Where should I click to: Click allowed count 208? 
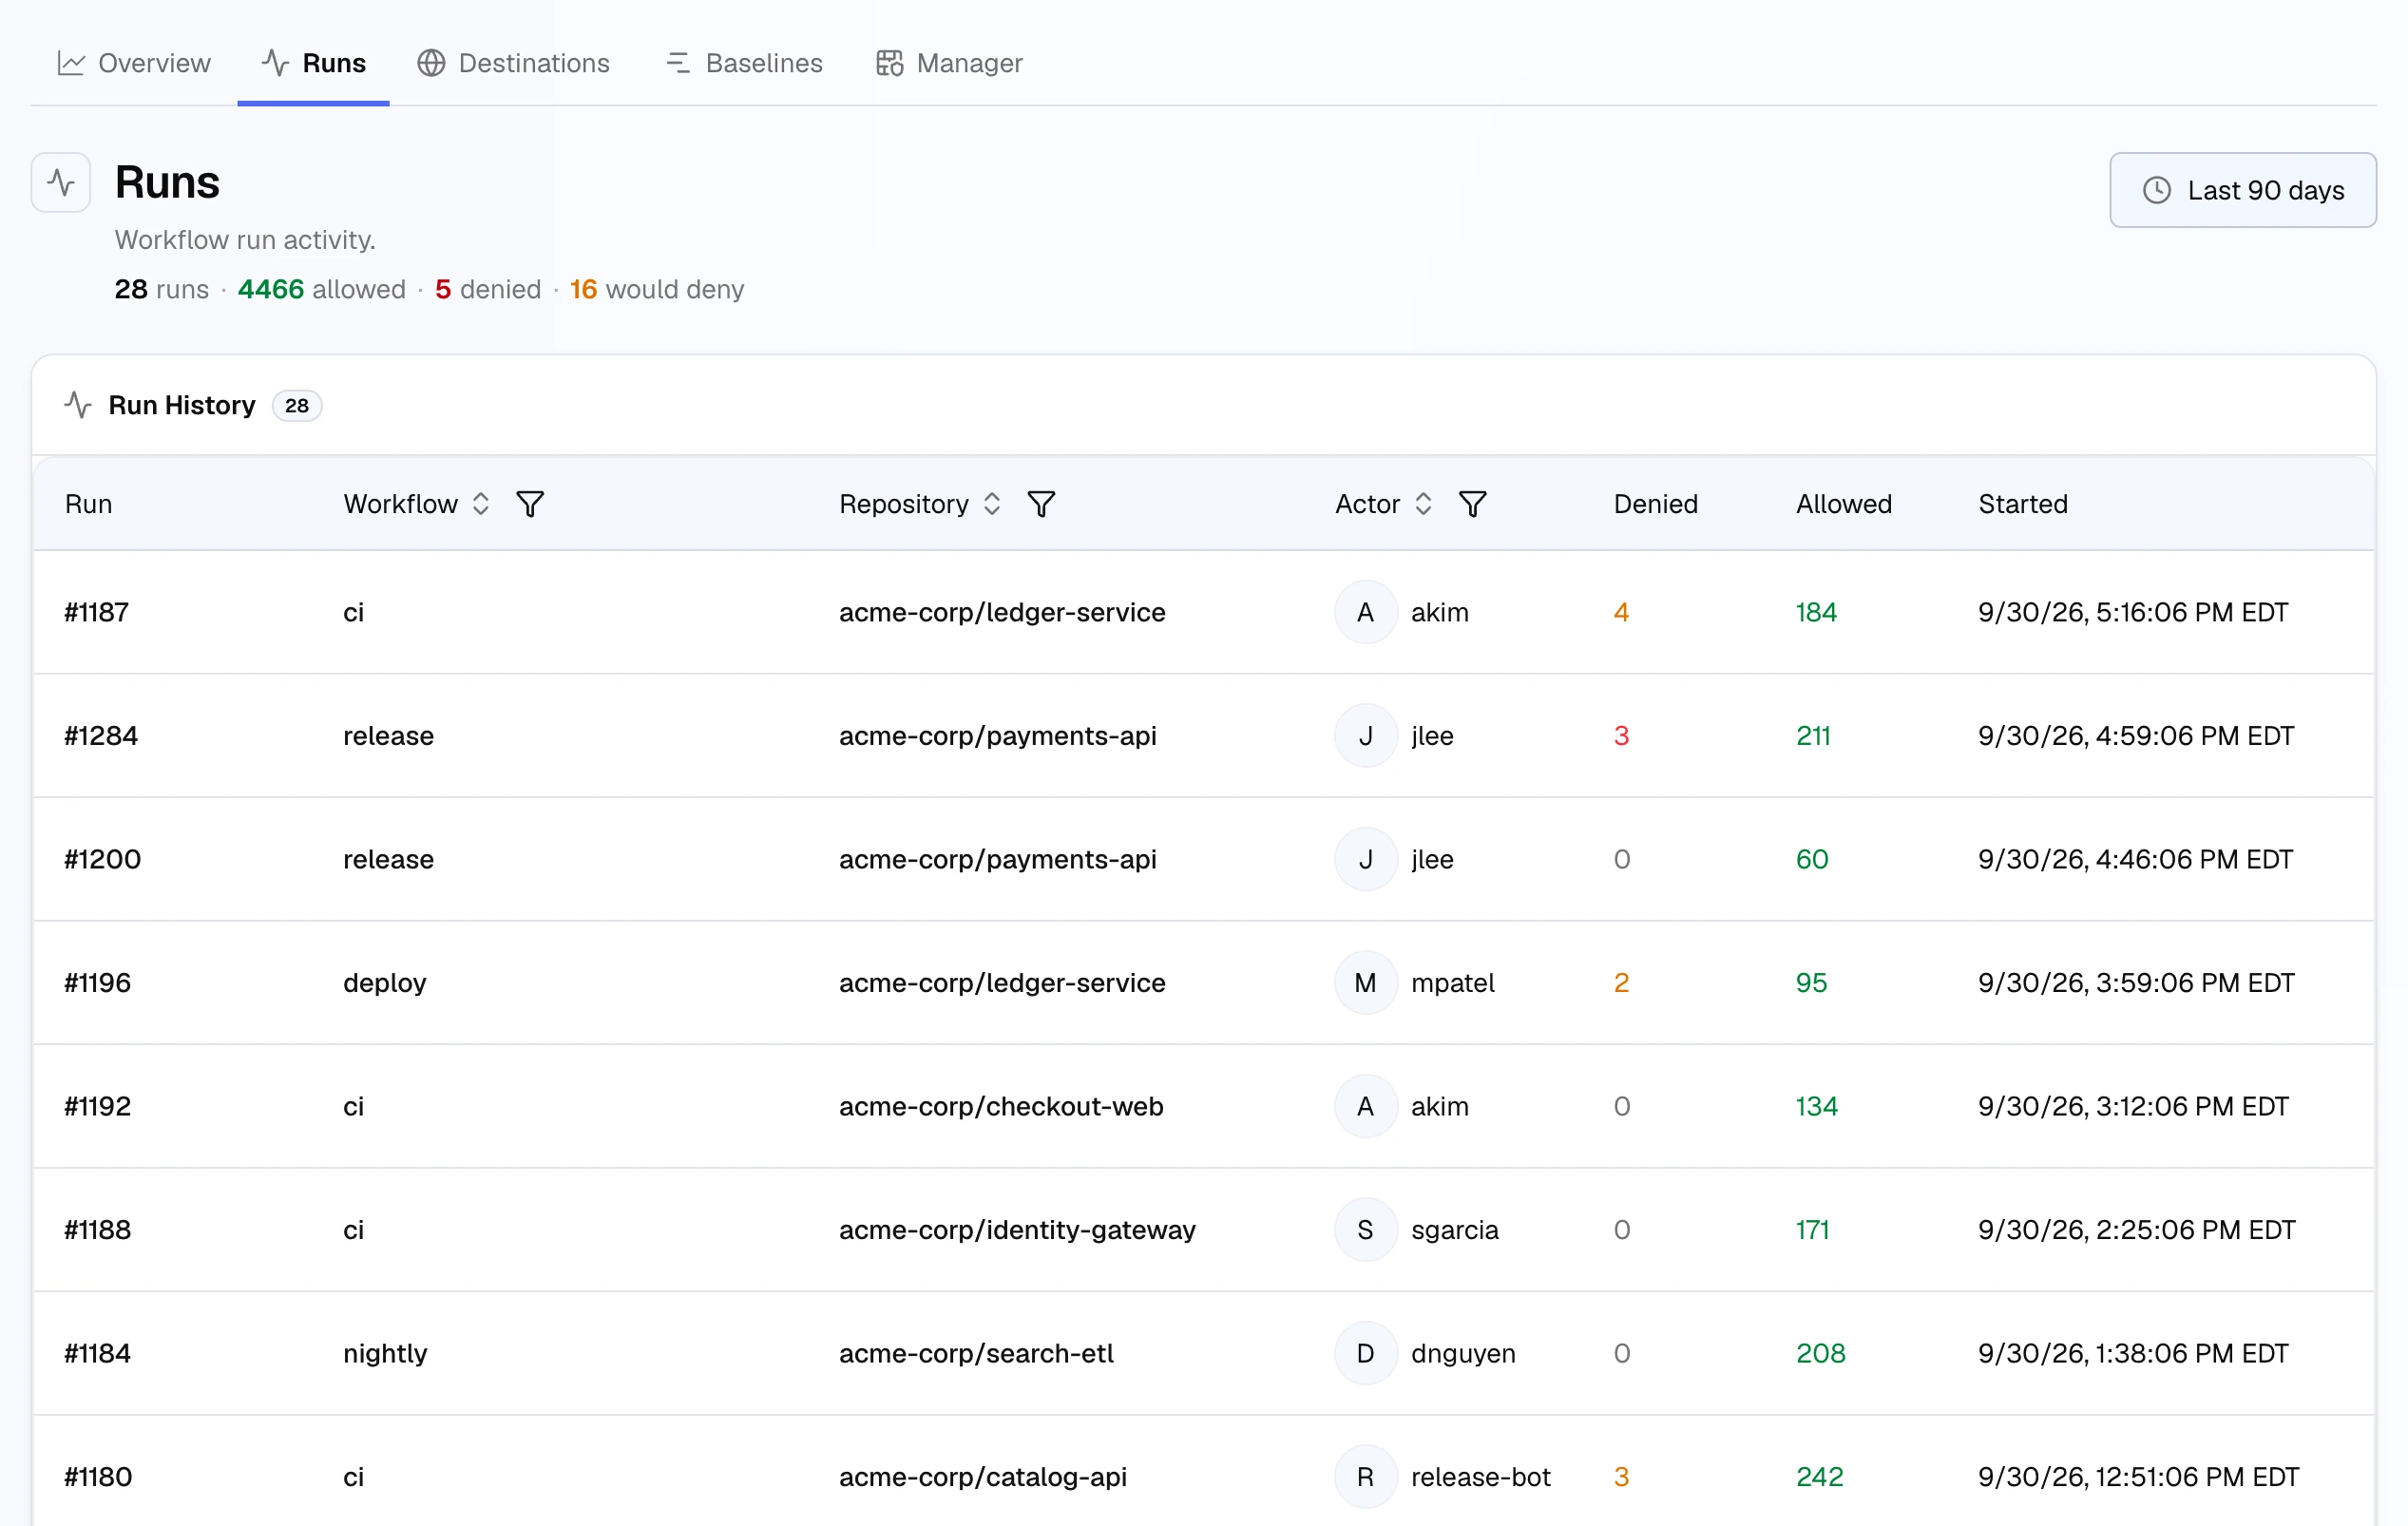tap(1821, 1353)
